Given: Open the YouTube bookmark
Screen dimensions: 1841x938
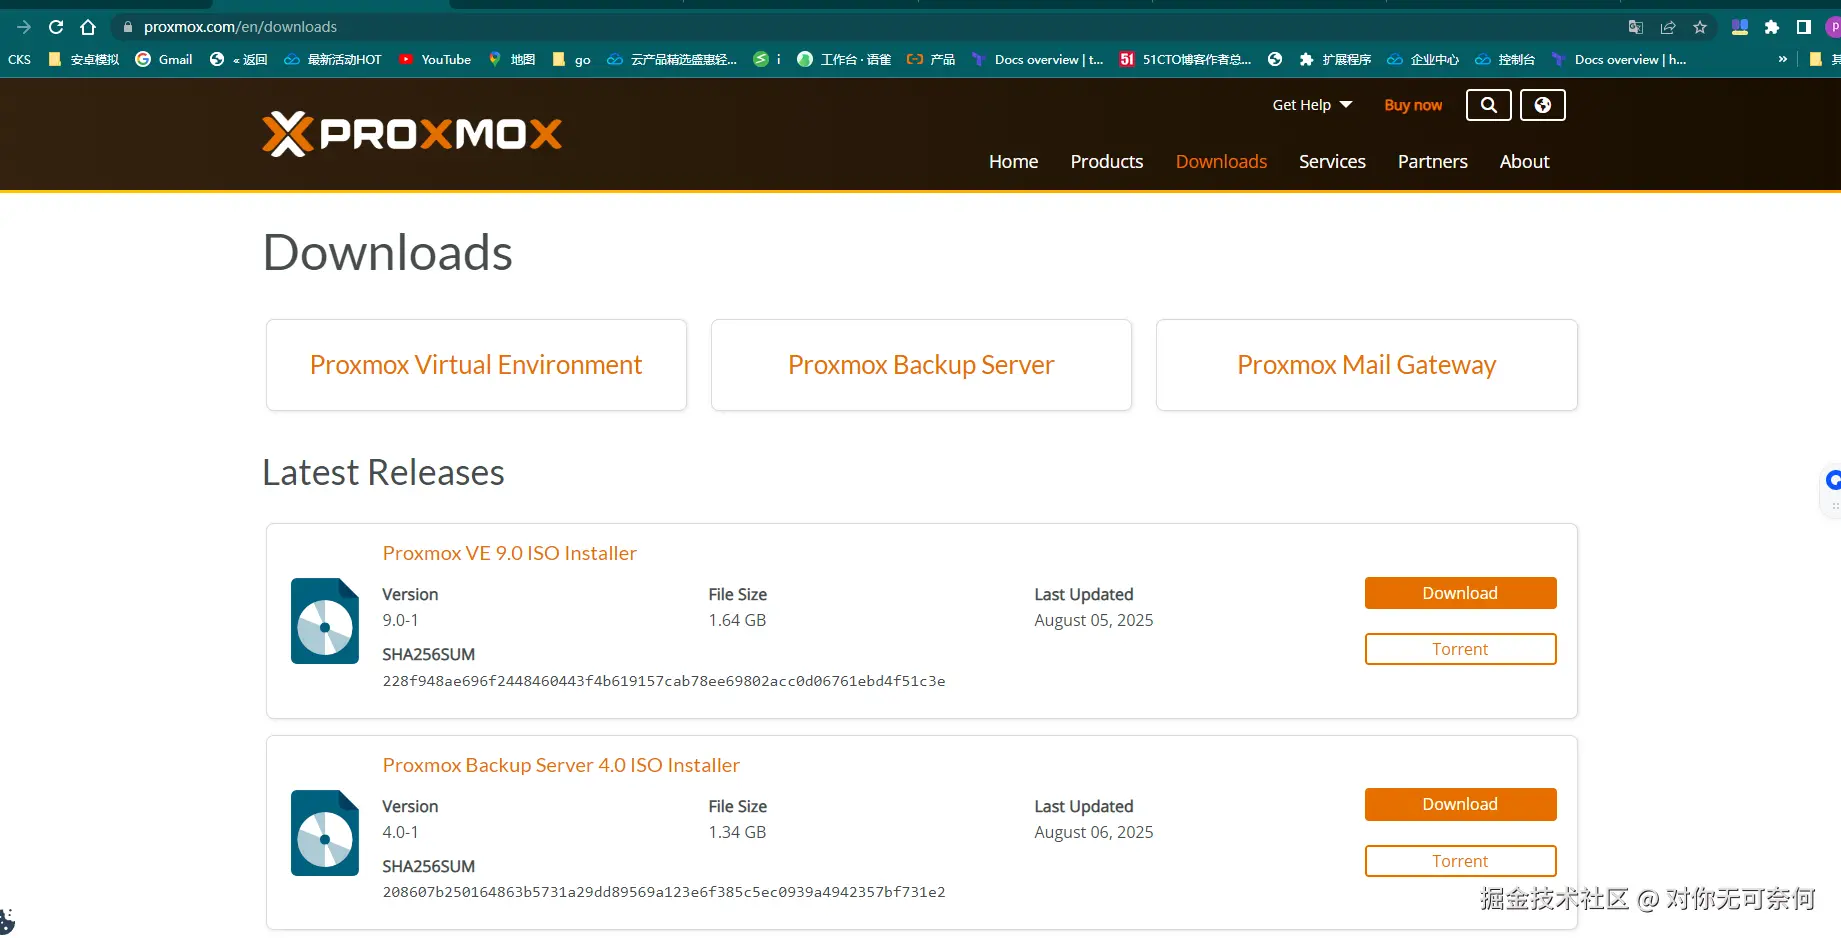Looking at the screenshot, I should point(435,60).
